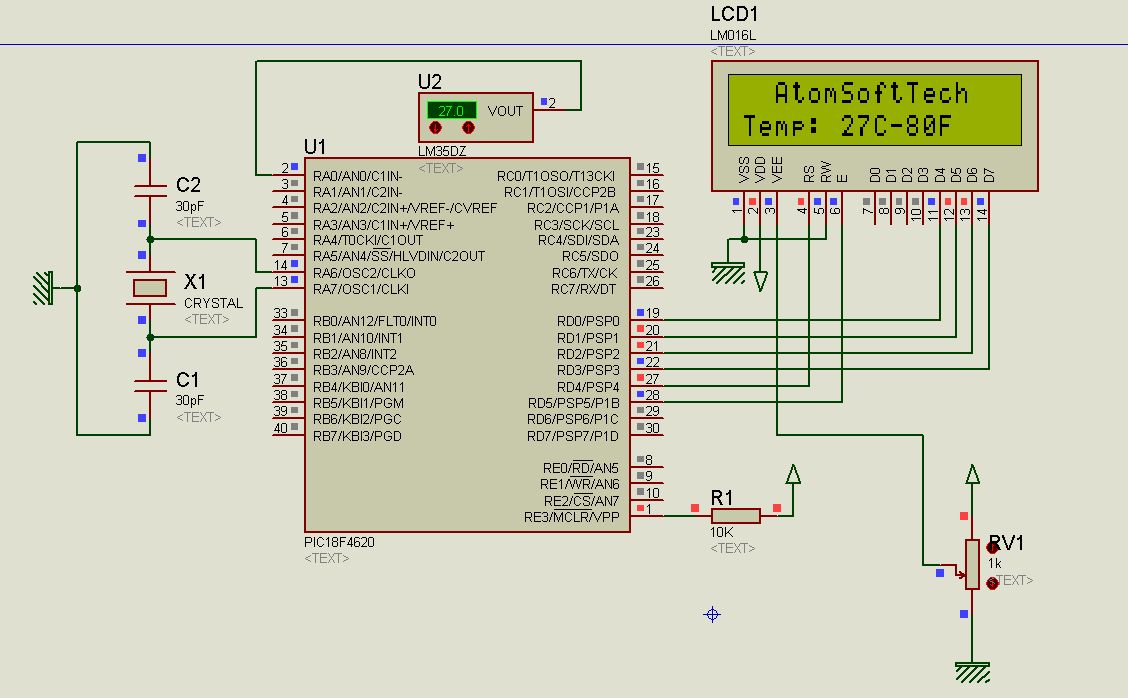Click the RV1 potentiometer upper adjust button
The height and width of the screenshot is (698, 1128).
993,548
